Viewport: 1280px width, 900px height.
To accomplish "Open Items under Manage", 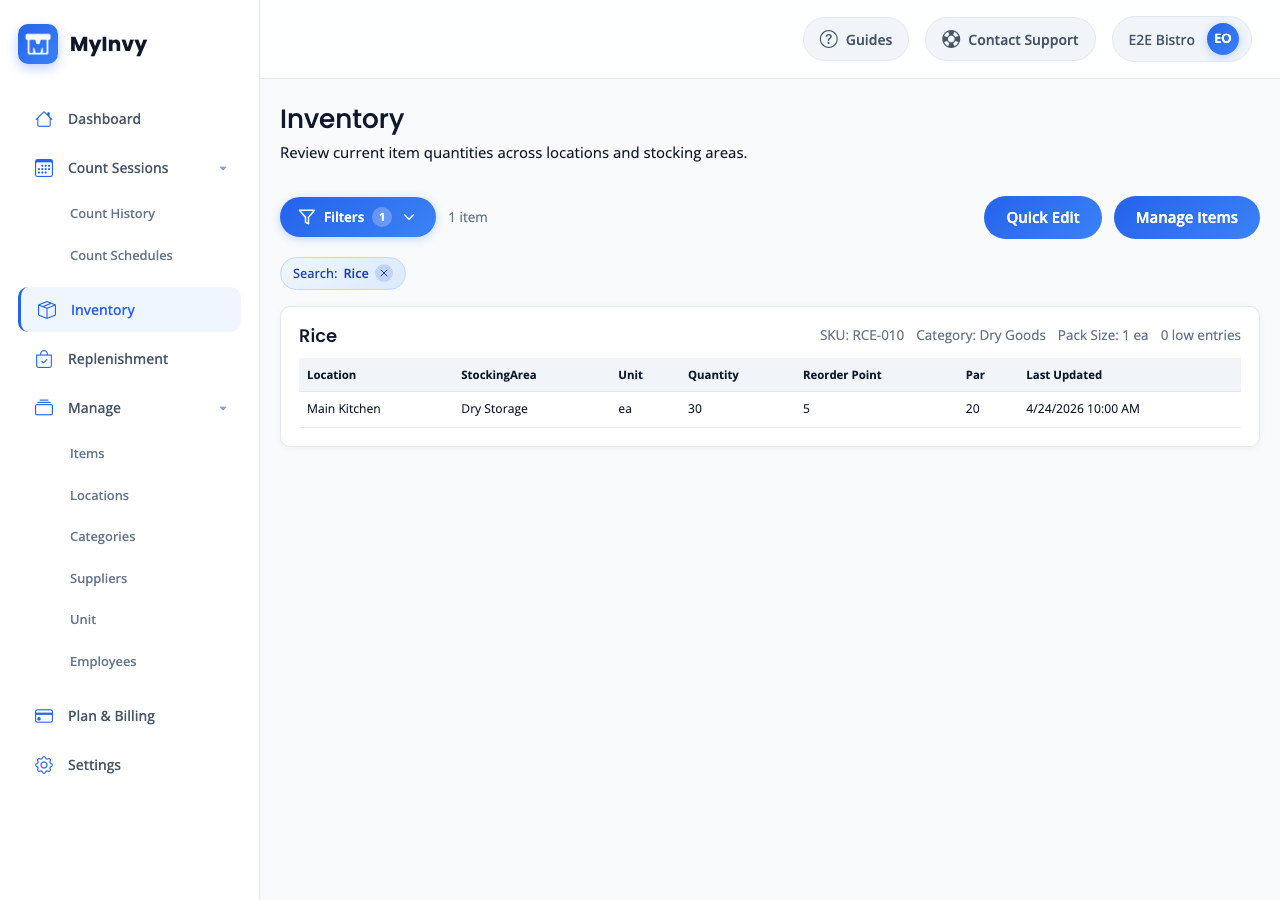I will (x=87, y=453).
